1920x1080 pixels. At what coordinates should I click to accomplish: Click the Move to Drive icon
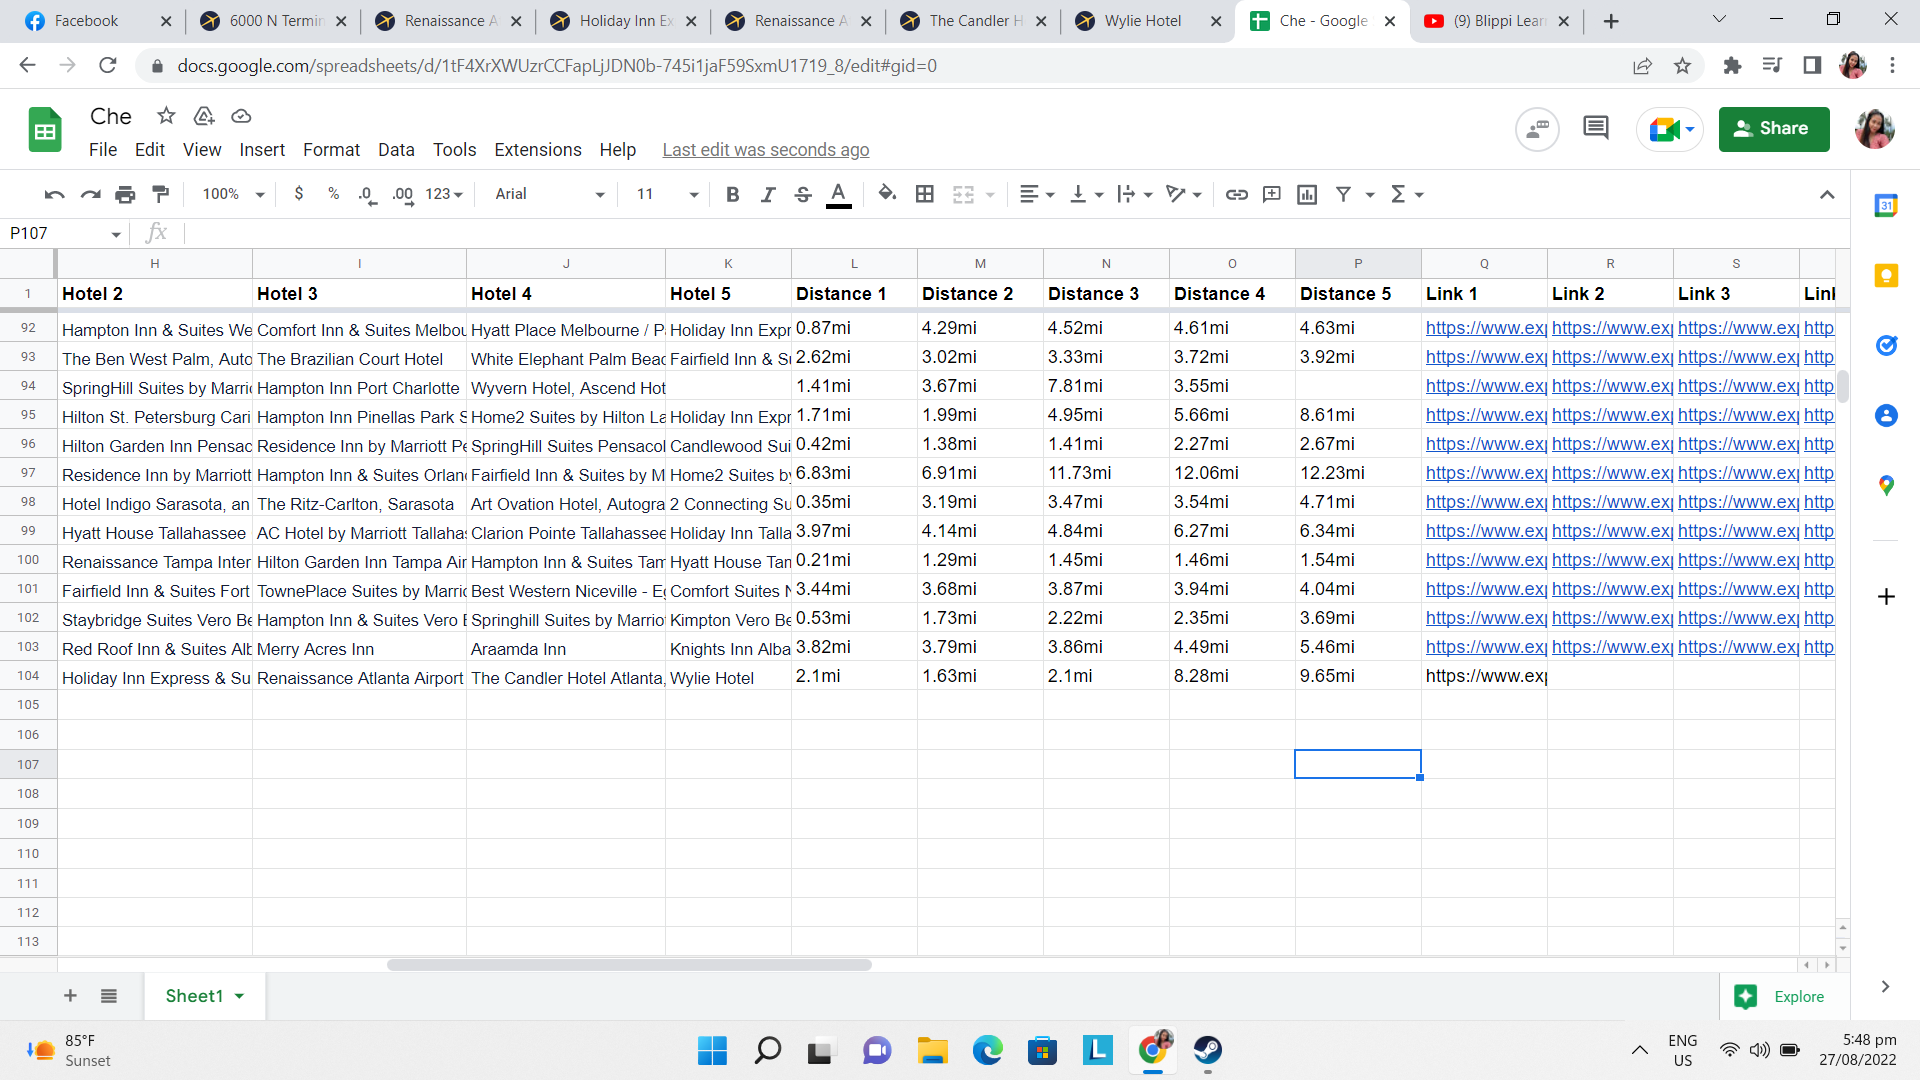[204, 116]
